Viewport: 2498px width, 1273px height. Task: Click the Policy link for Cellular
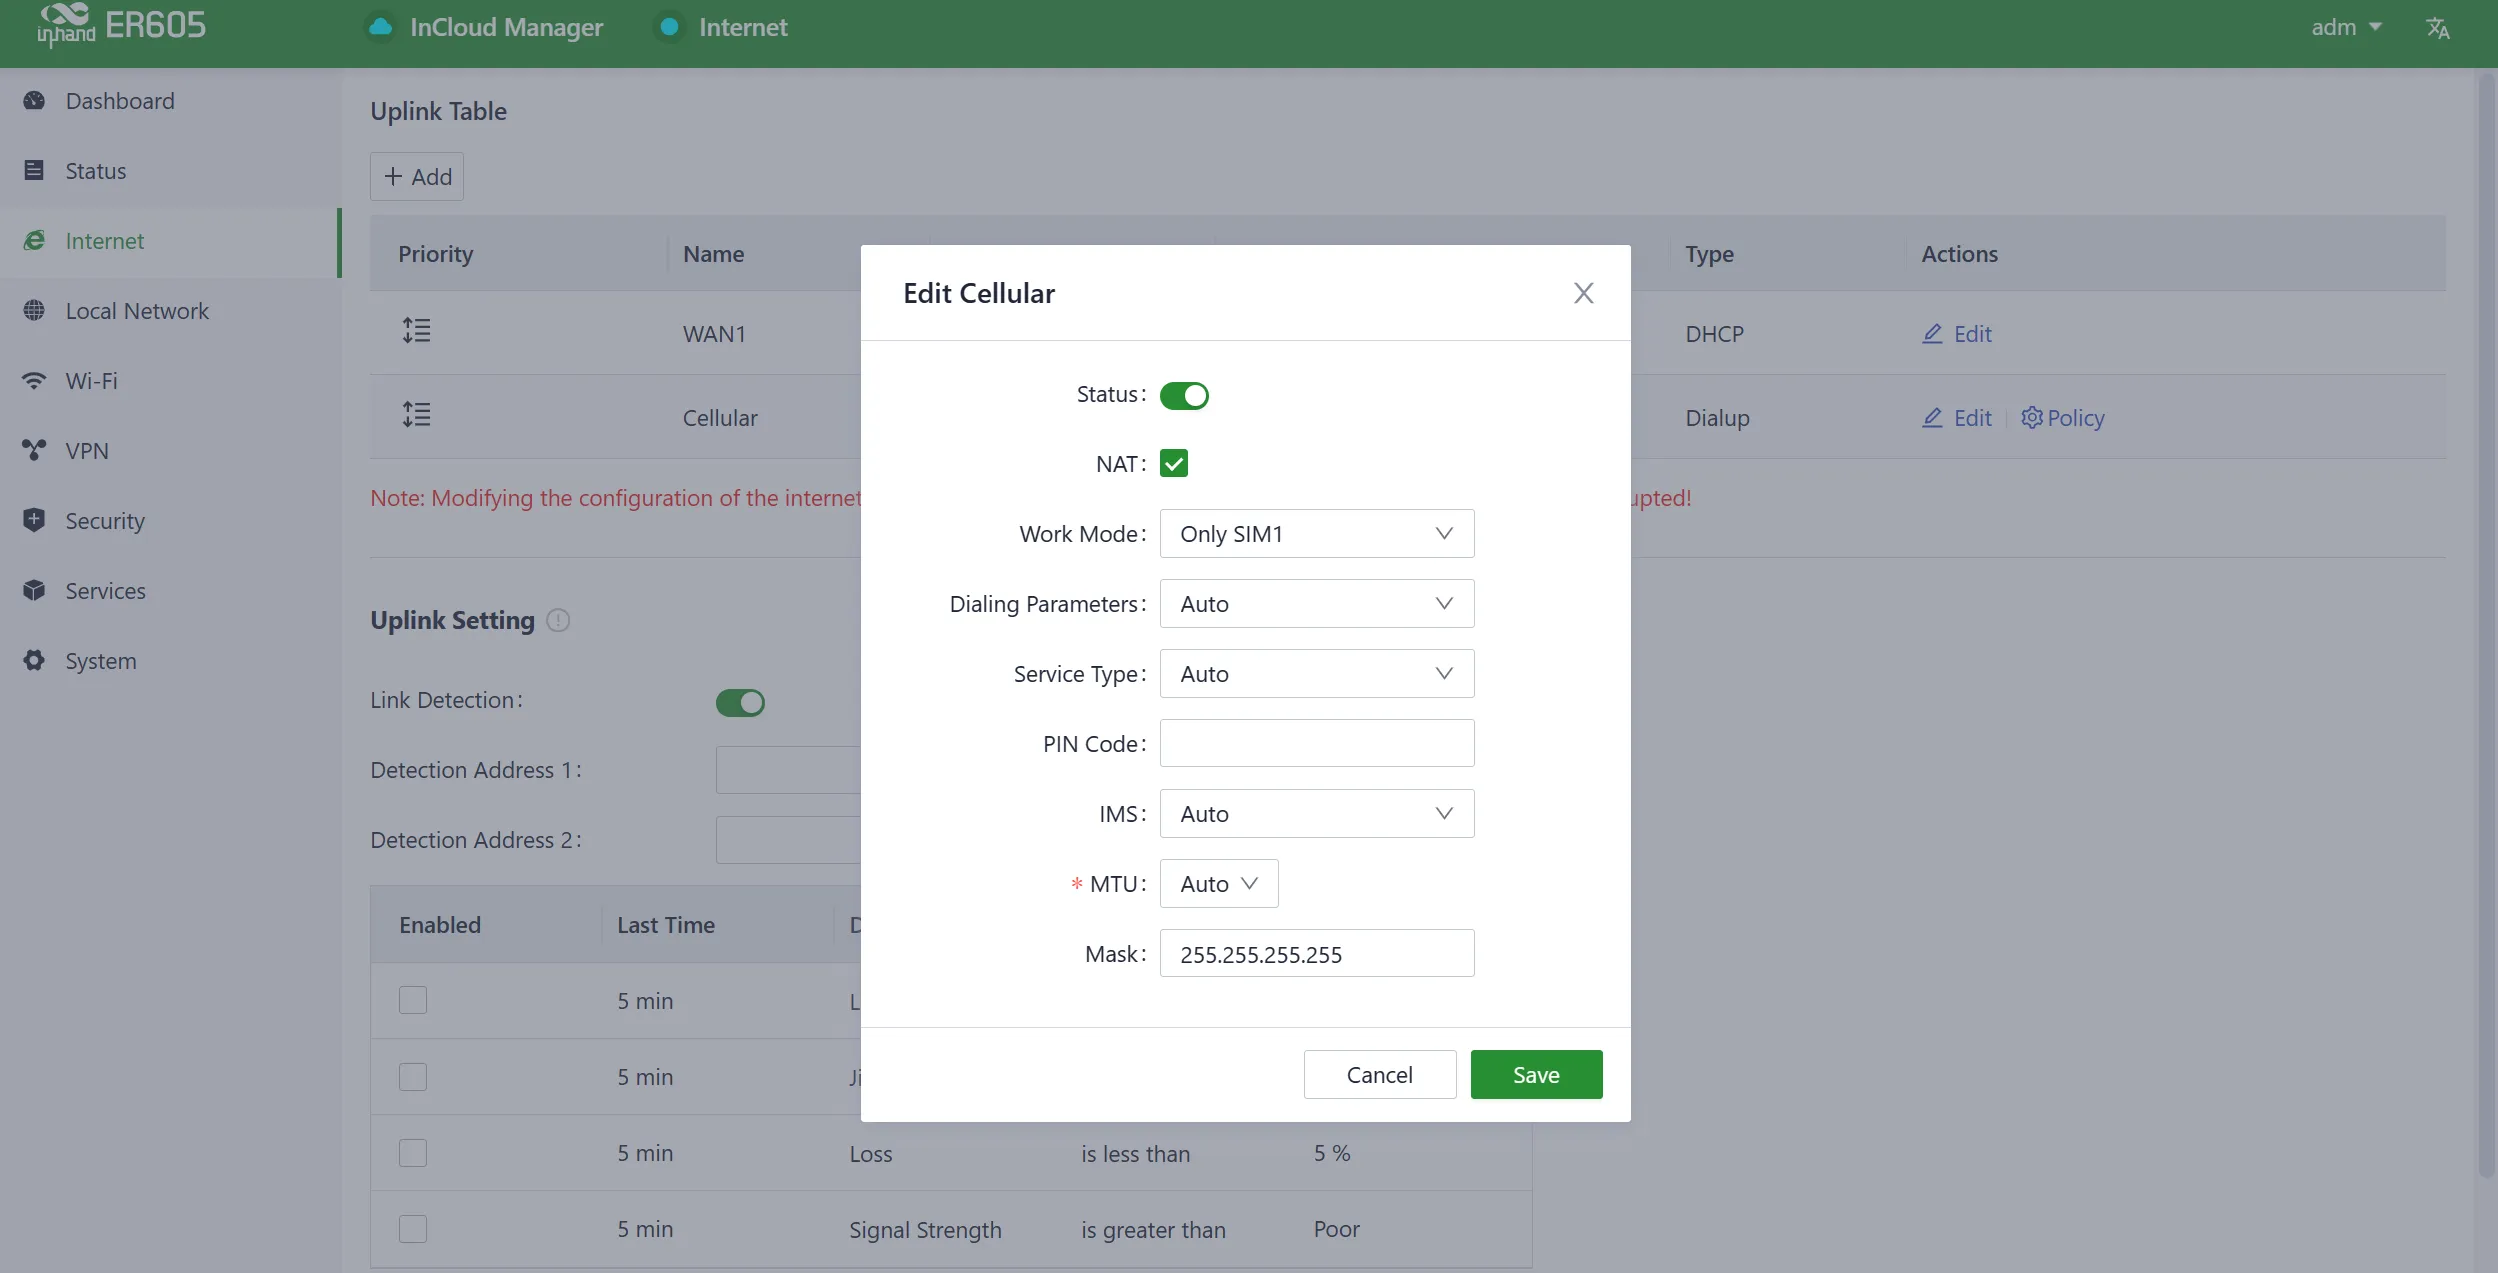(x=2063, y=418)
